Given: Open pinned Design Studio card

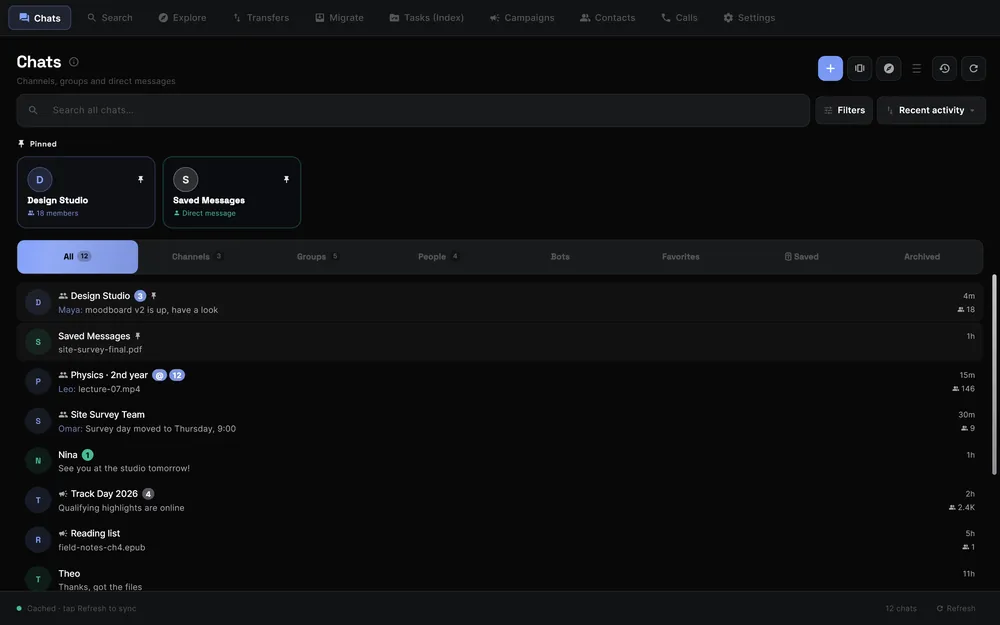Looking at the screenshot, I should click(86, 192).
